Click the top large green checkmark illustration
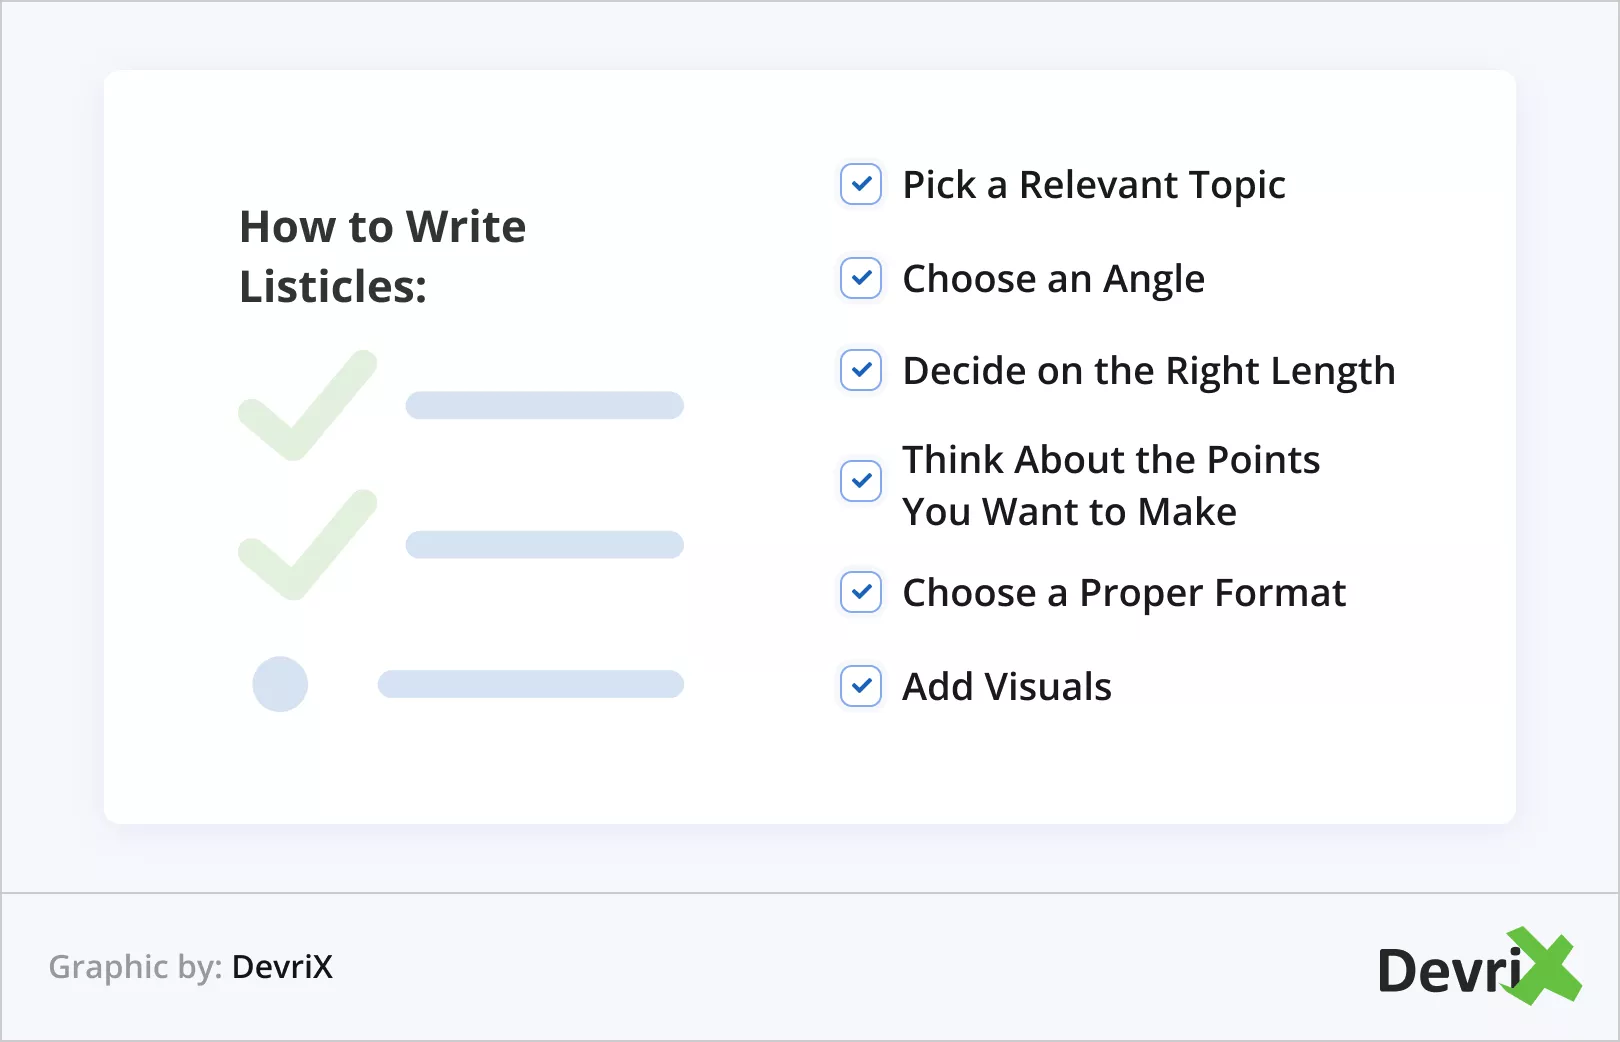 (x=307, y=405)
